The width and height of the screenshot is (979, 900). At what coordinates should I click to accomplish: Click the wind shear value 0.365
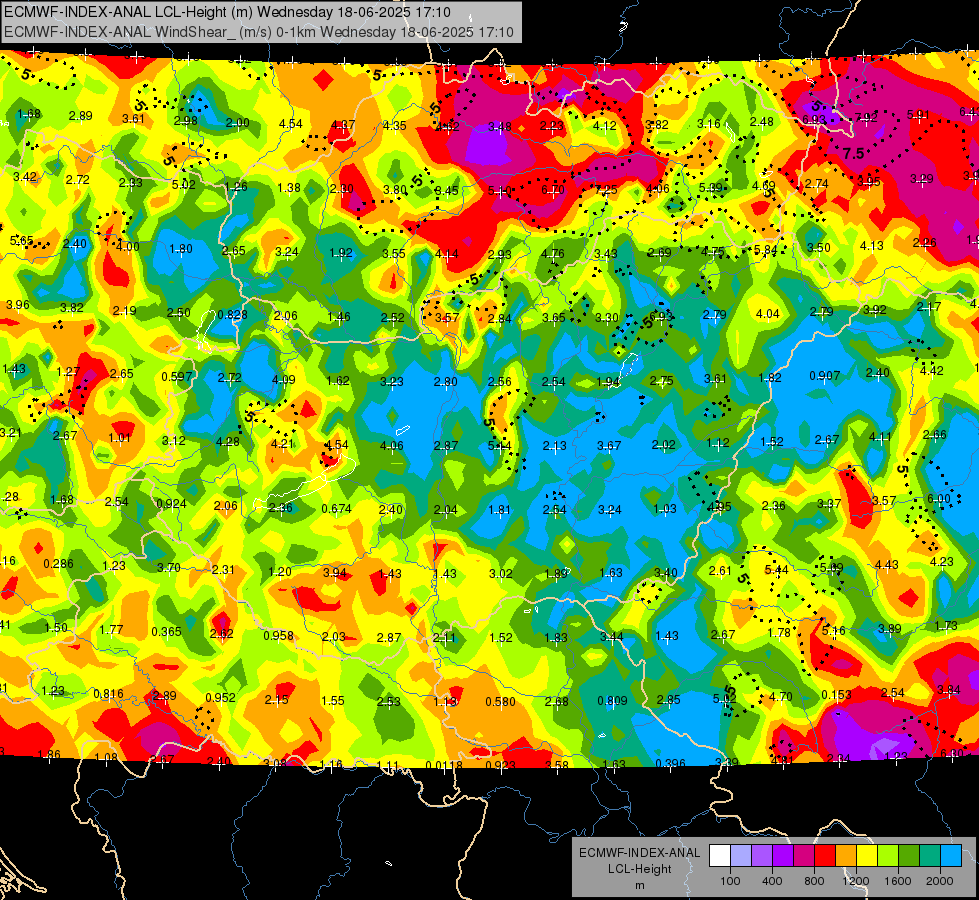(166, 632)
